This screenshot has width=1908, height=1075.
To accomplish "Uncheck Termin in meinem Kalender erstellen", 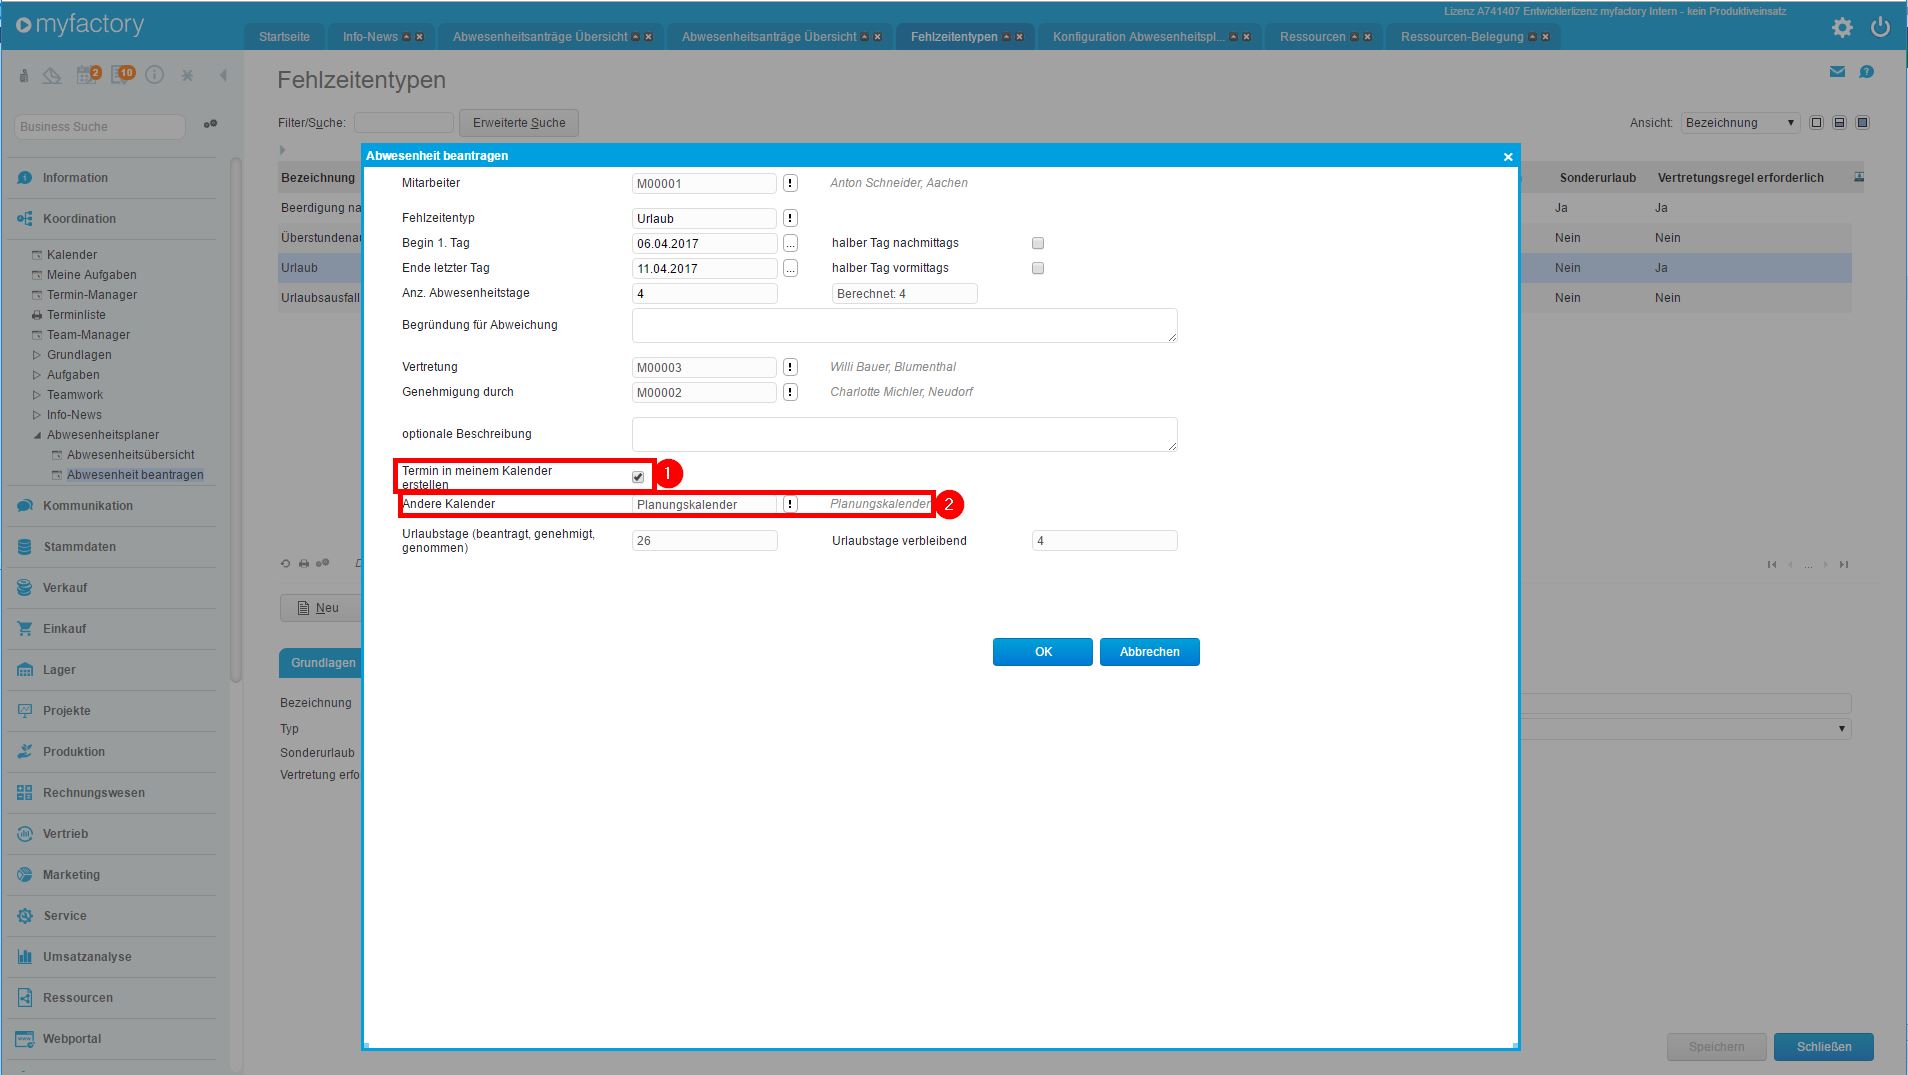I will (638, 477).
